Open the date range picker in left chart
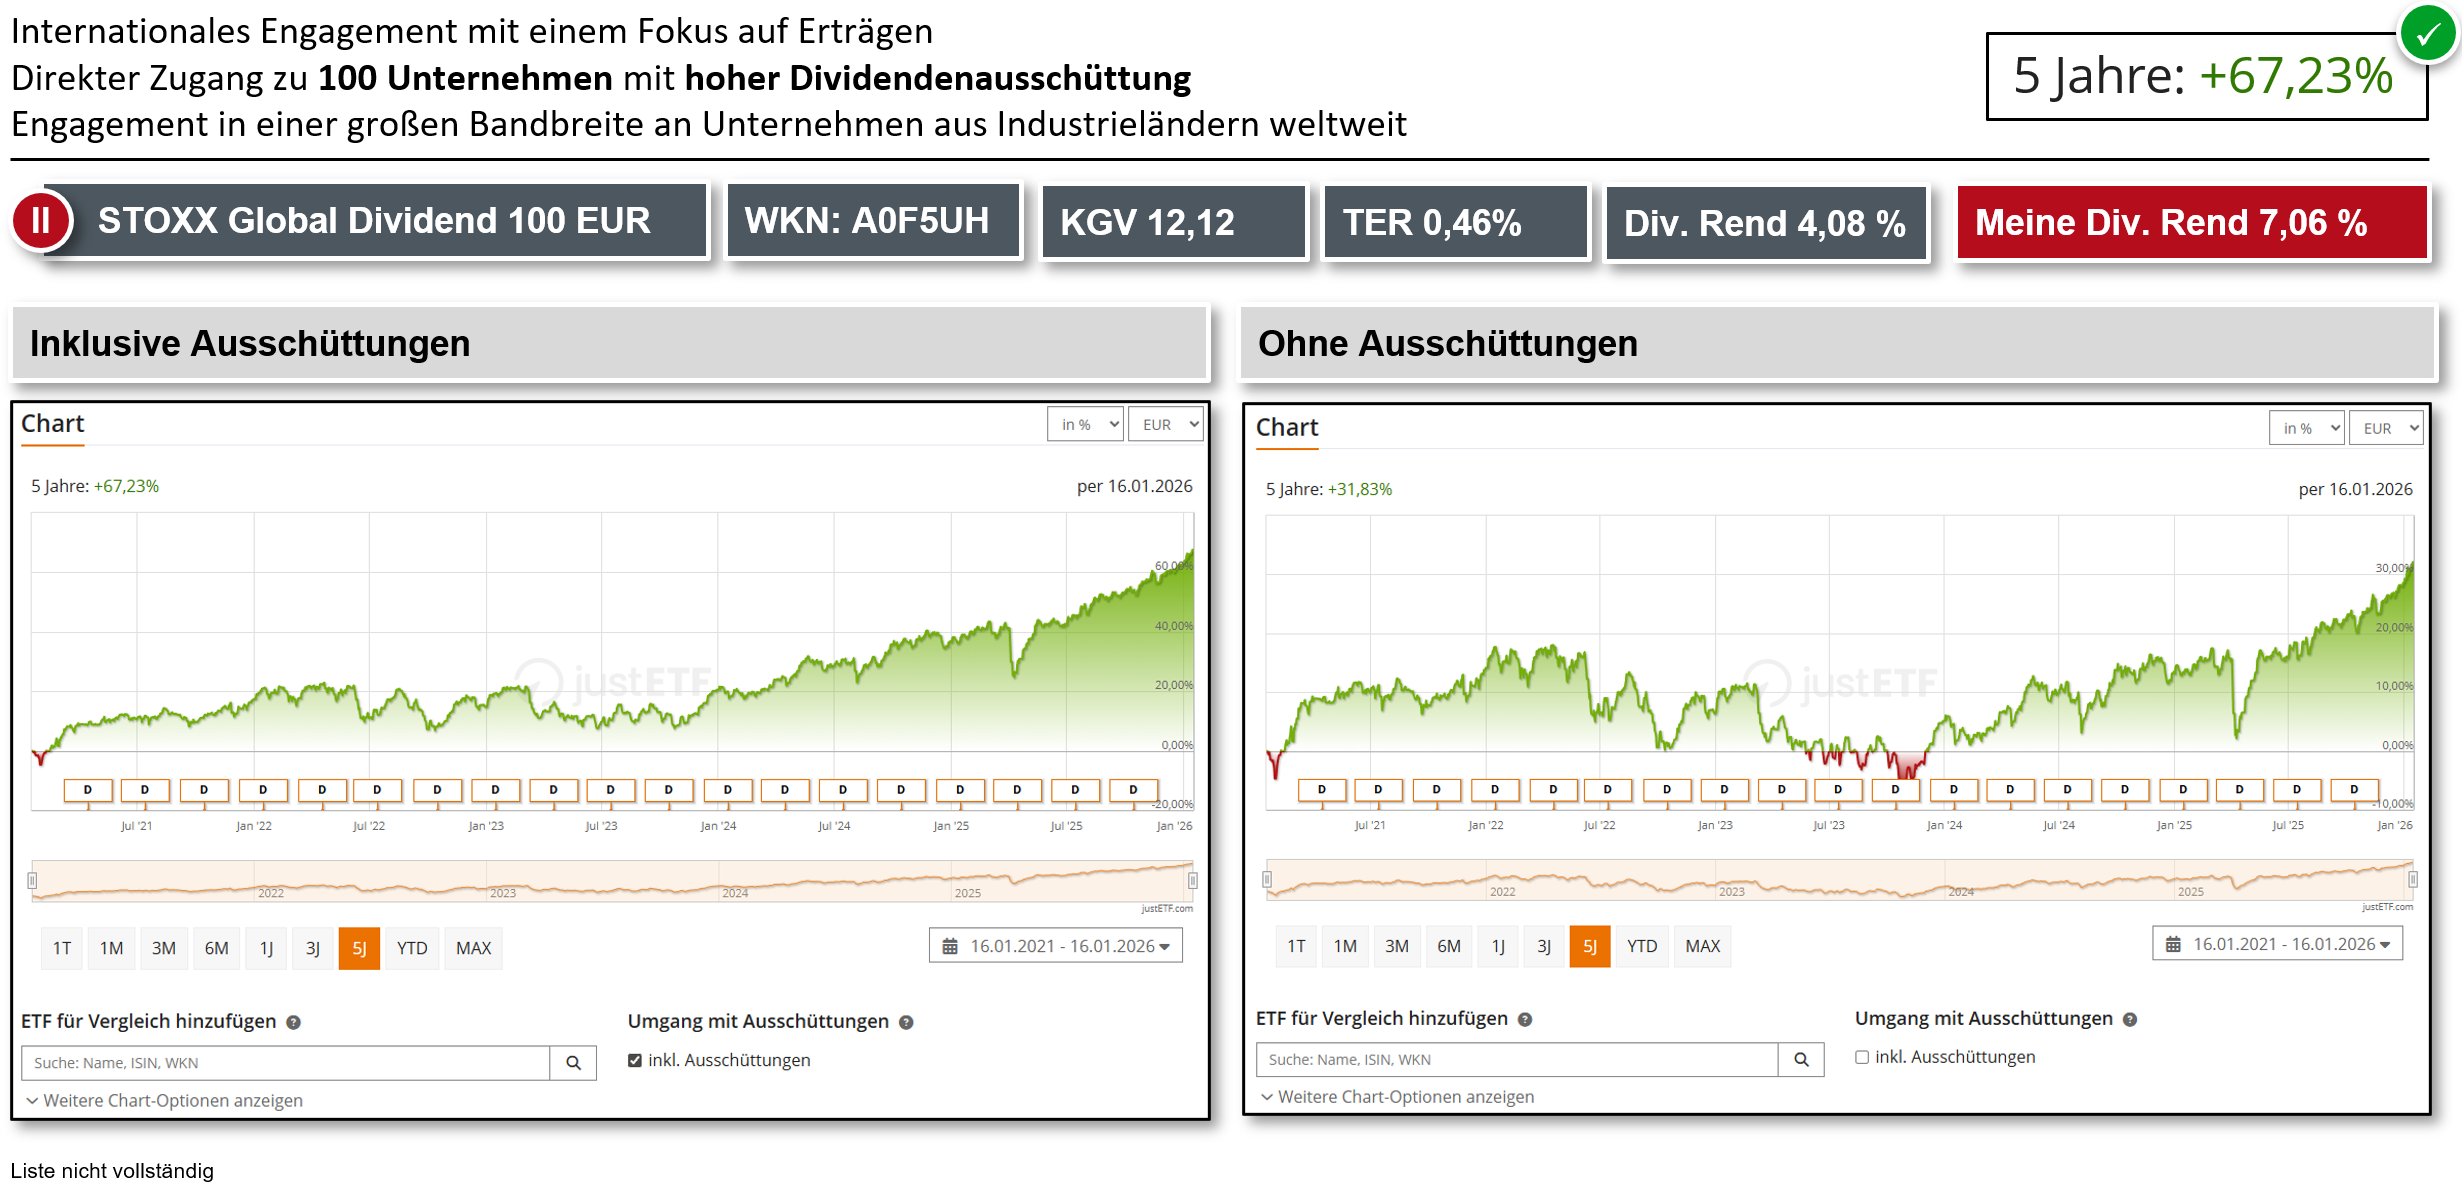2462x1187 pixels. (1056, 946)
